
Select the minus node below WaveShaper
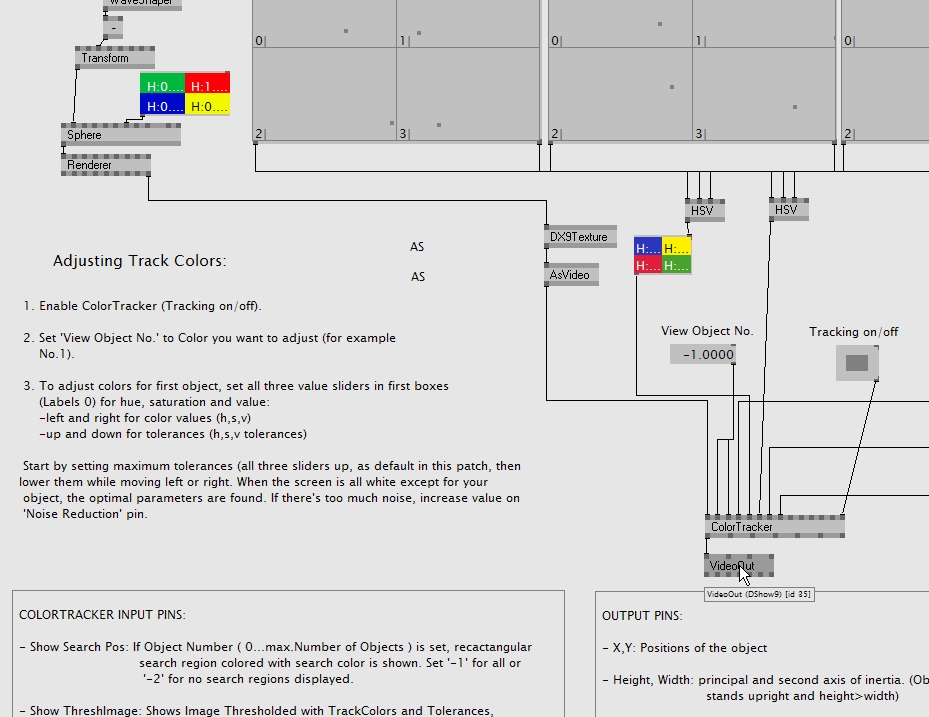point(114,30)
